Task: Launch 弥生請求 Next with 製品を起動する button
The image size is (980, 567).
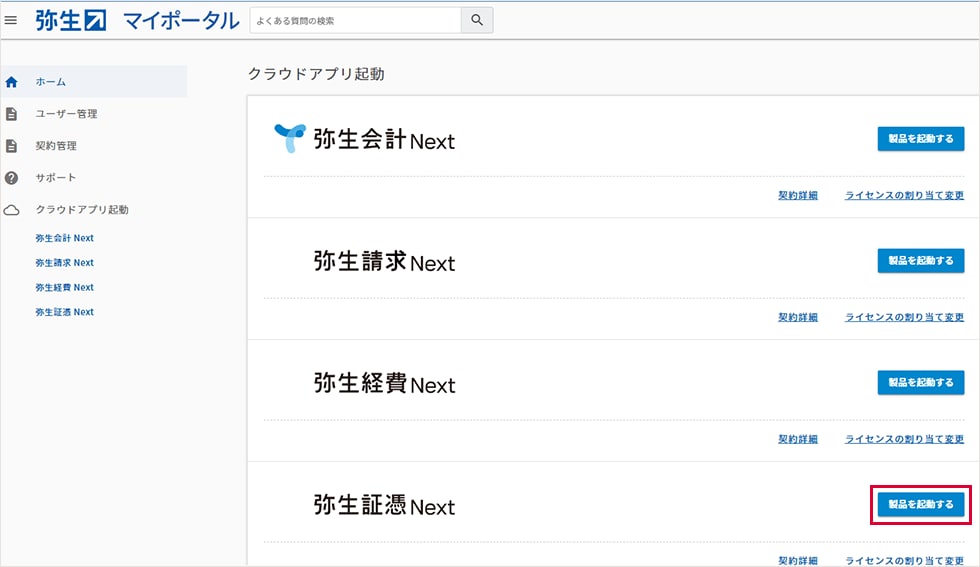Action: pyautogui.click(x=920, y=260)
